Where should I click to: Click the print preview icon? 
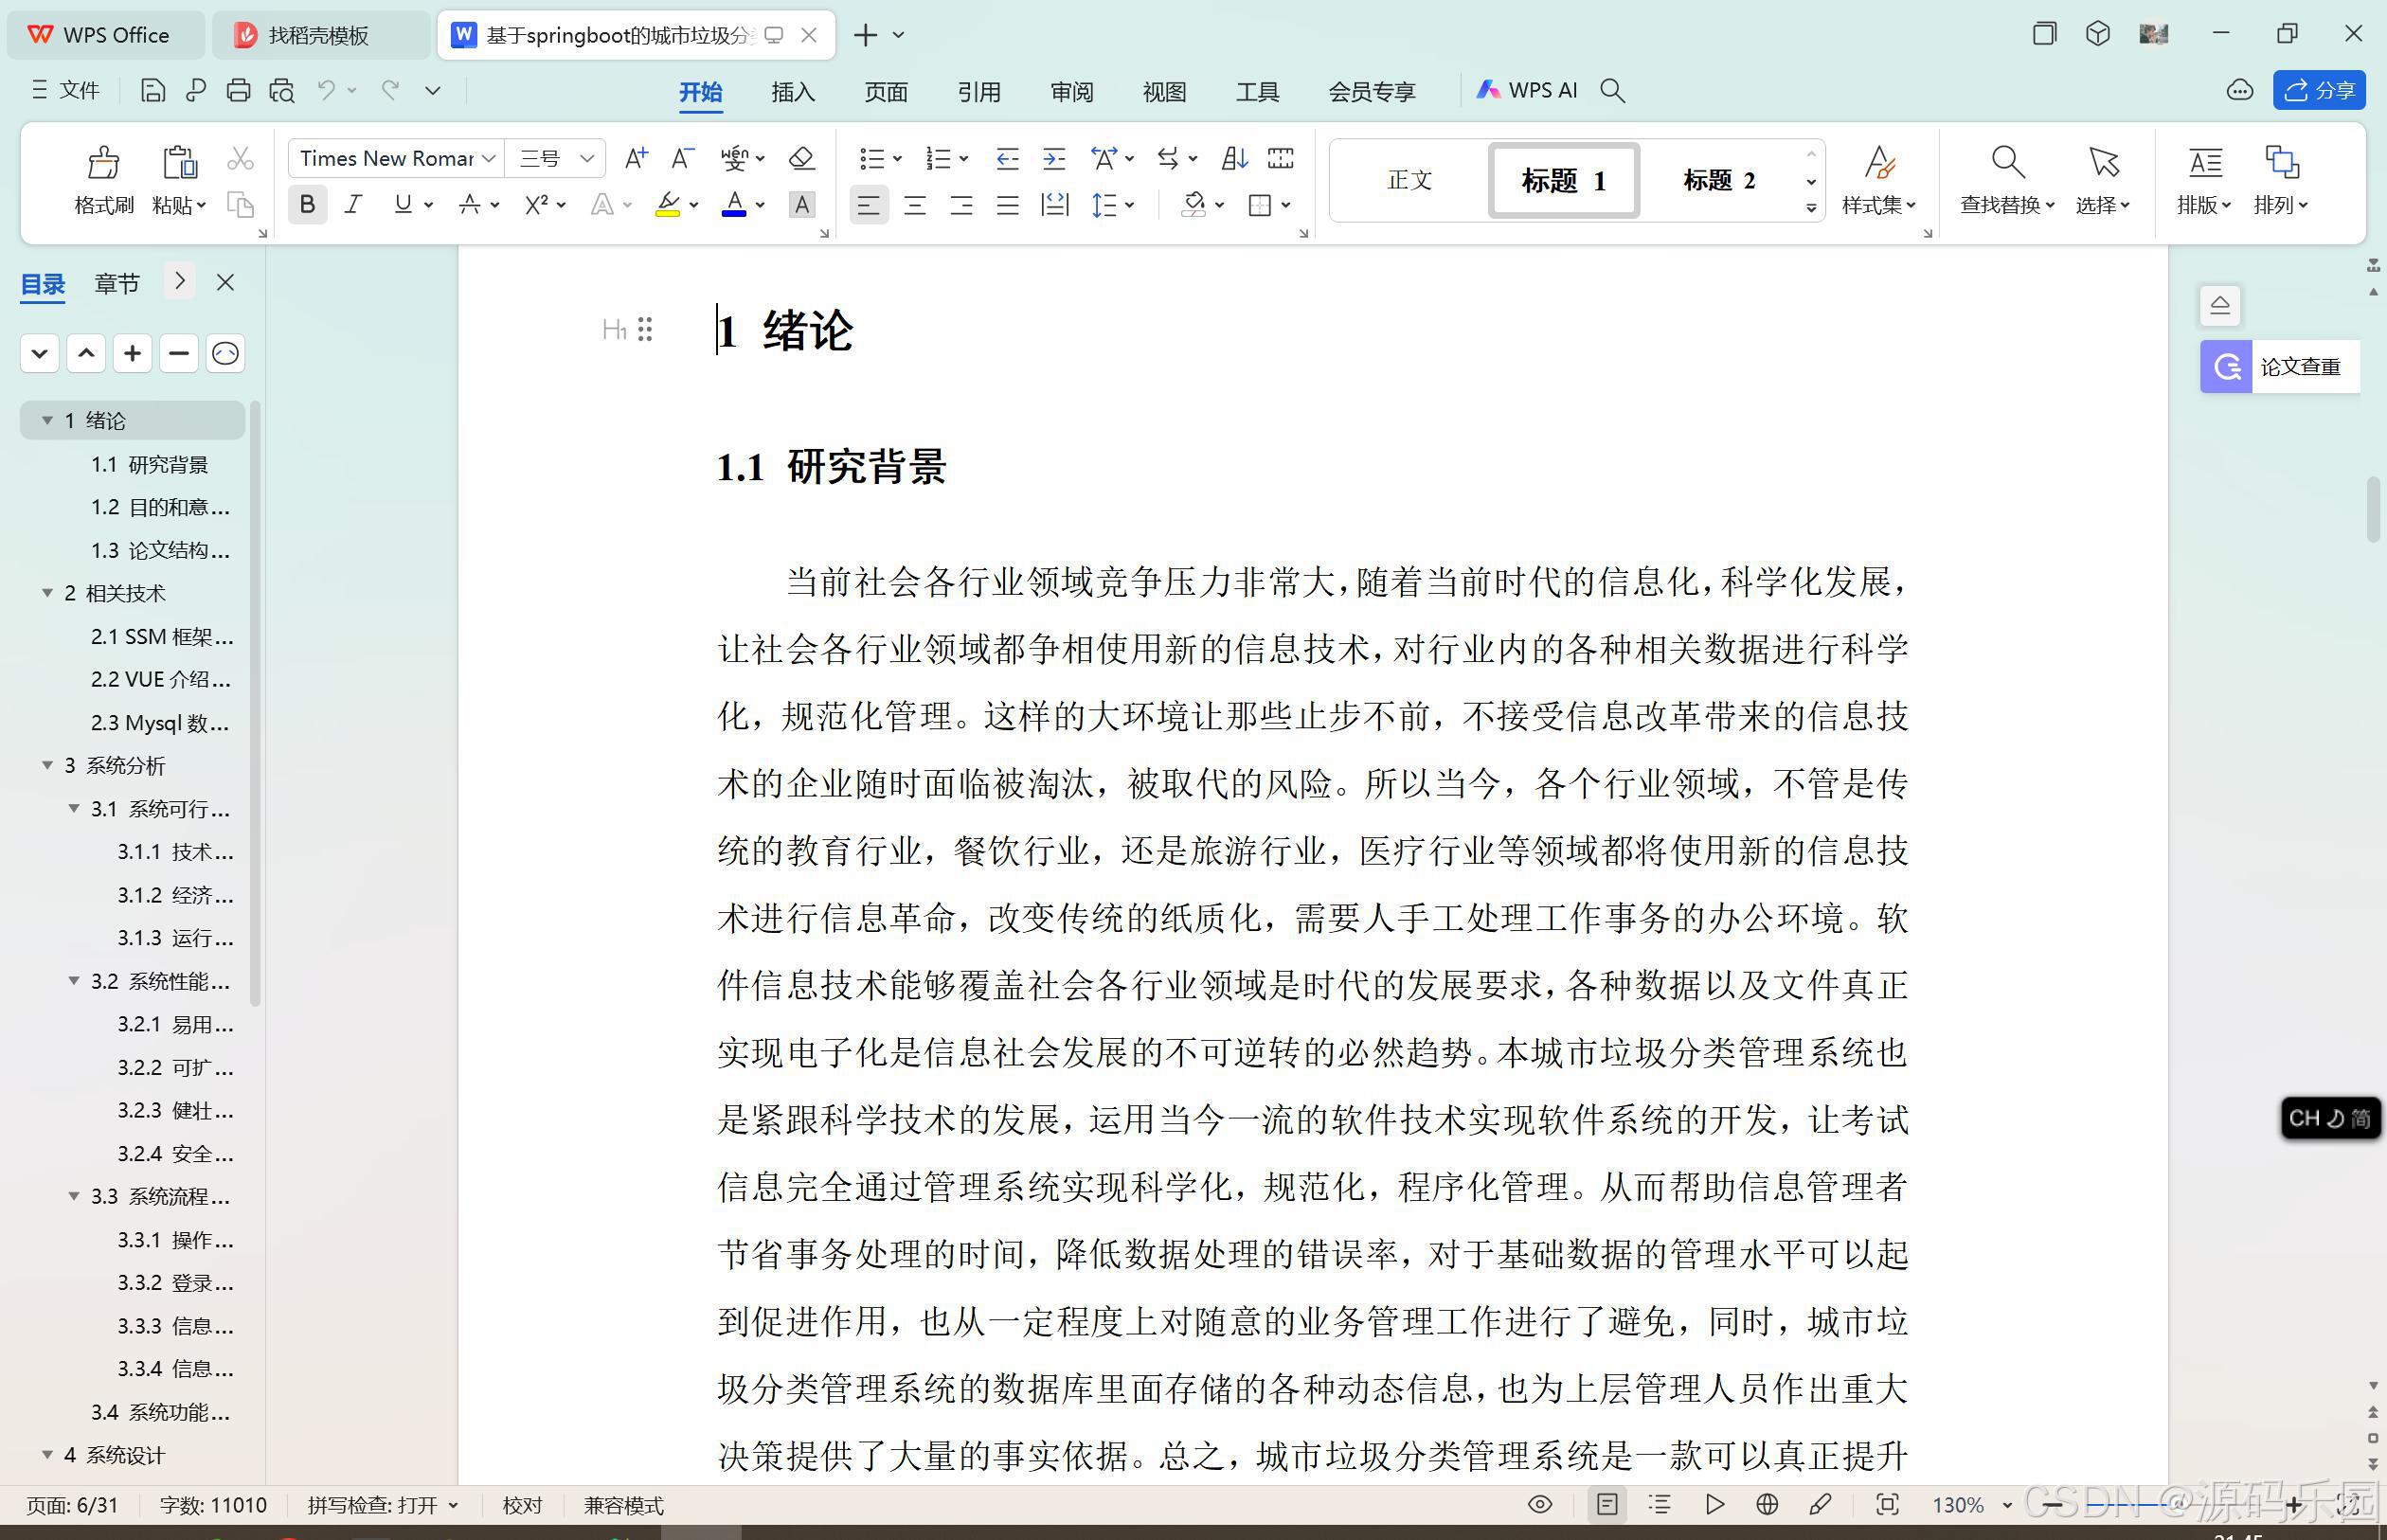click(x=282, y=91)
